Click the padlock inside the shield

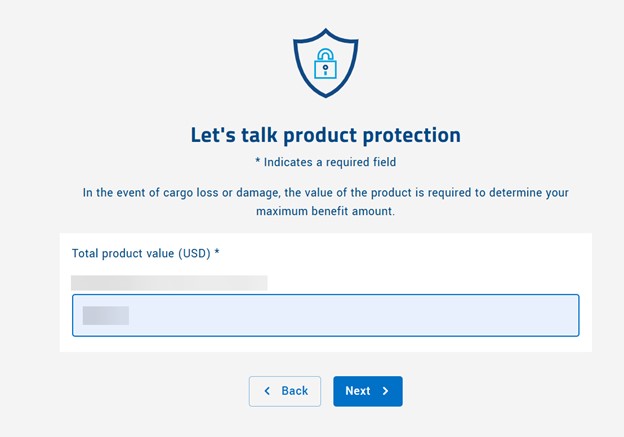325,67
